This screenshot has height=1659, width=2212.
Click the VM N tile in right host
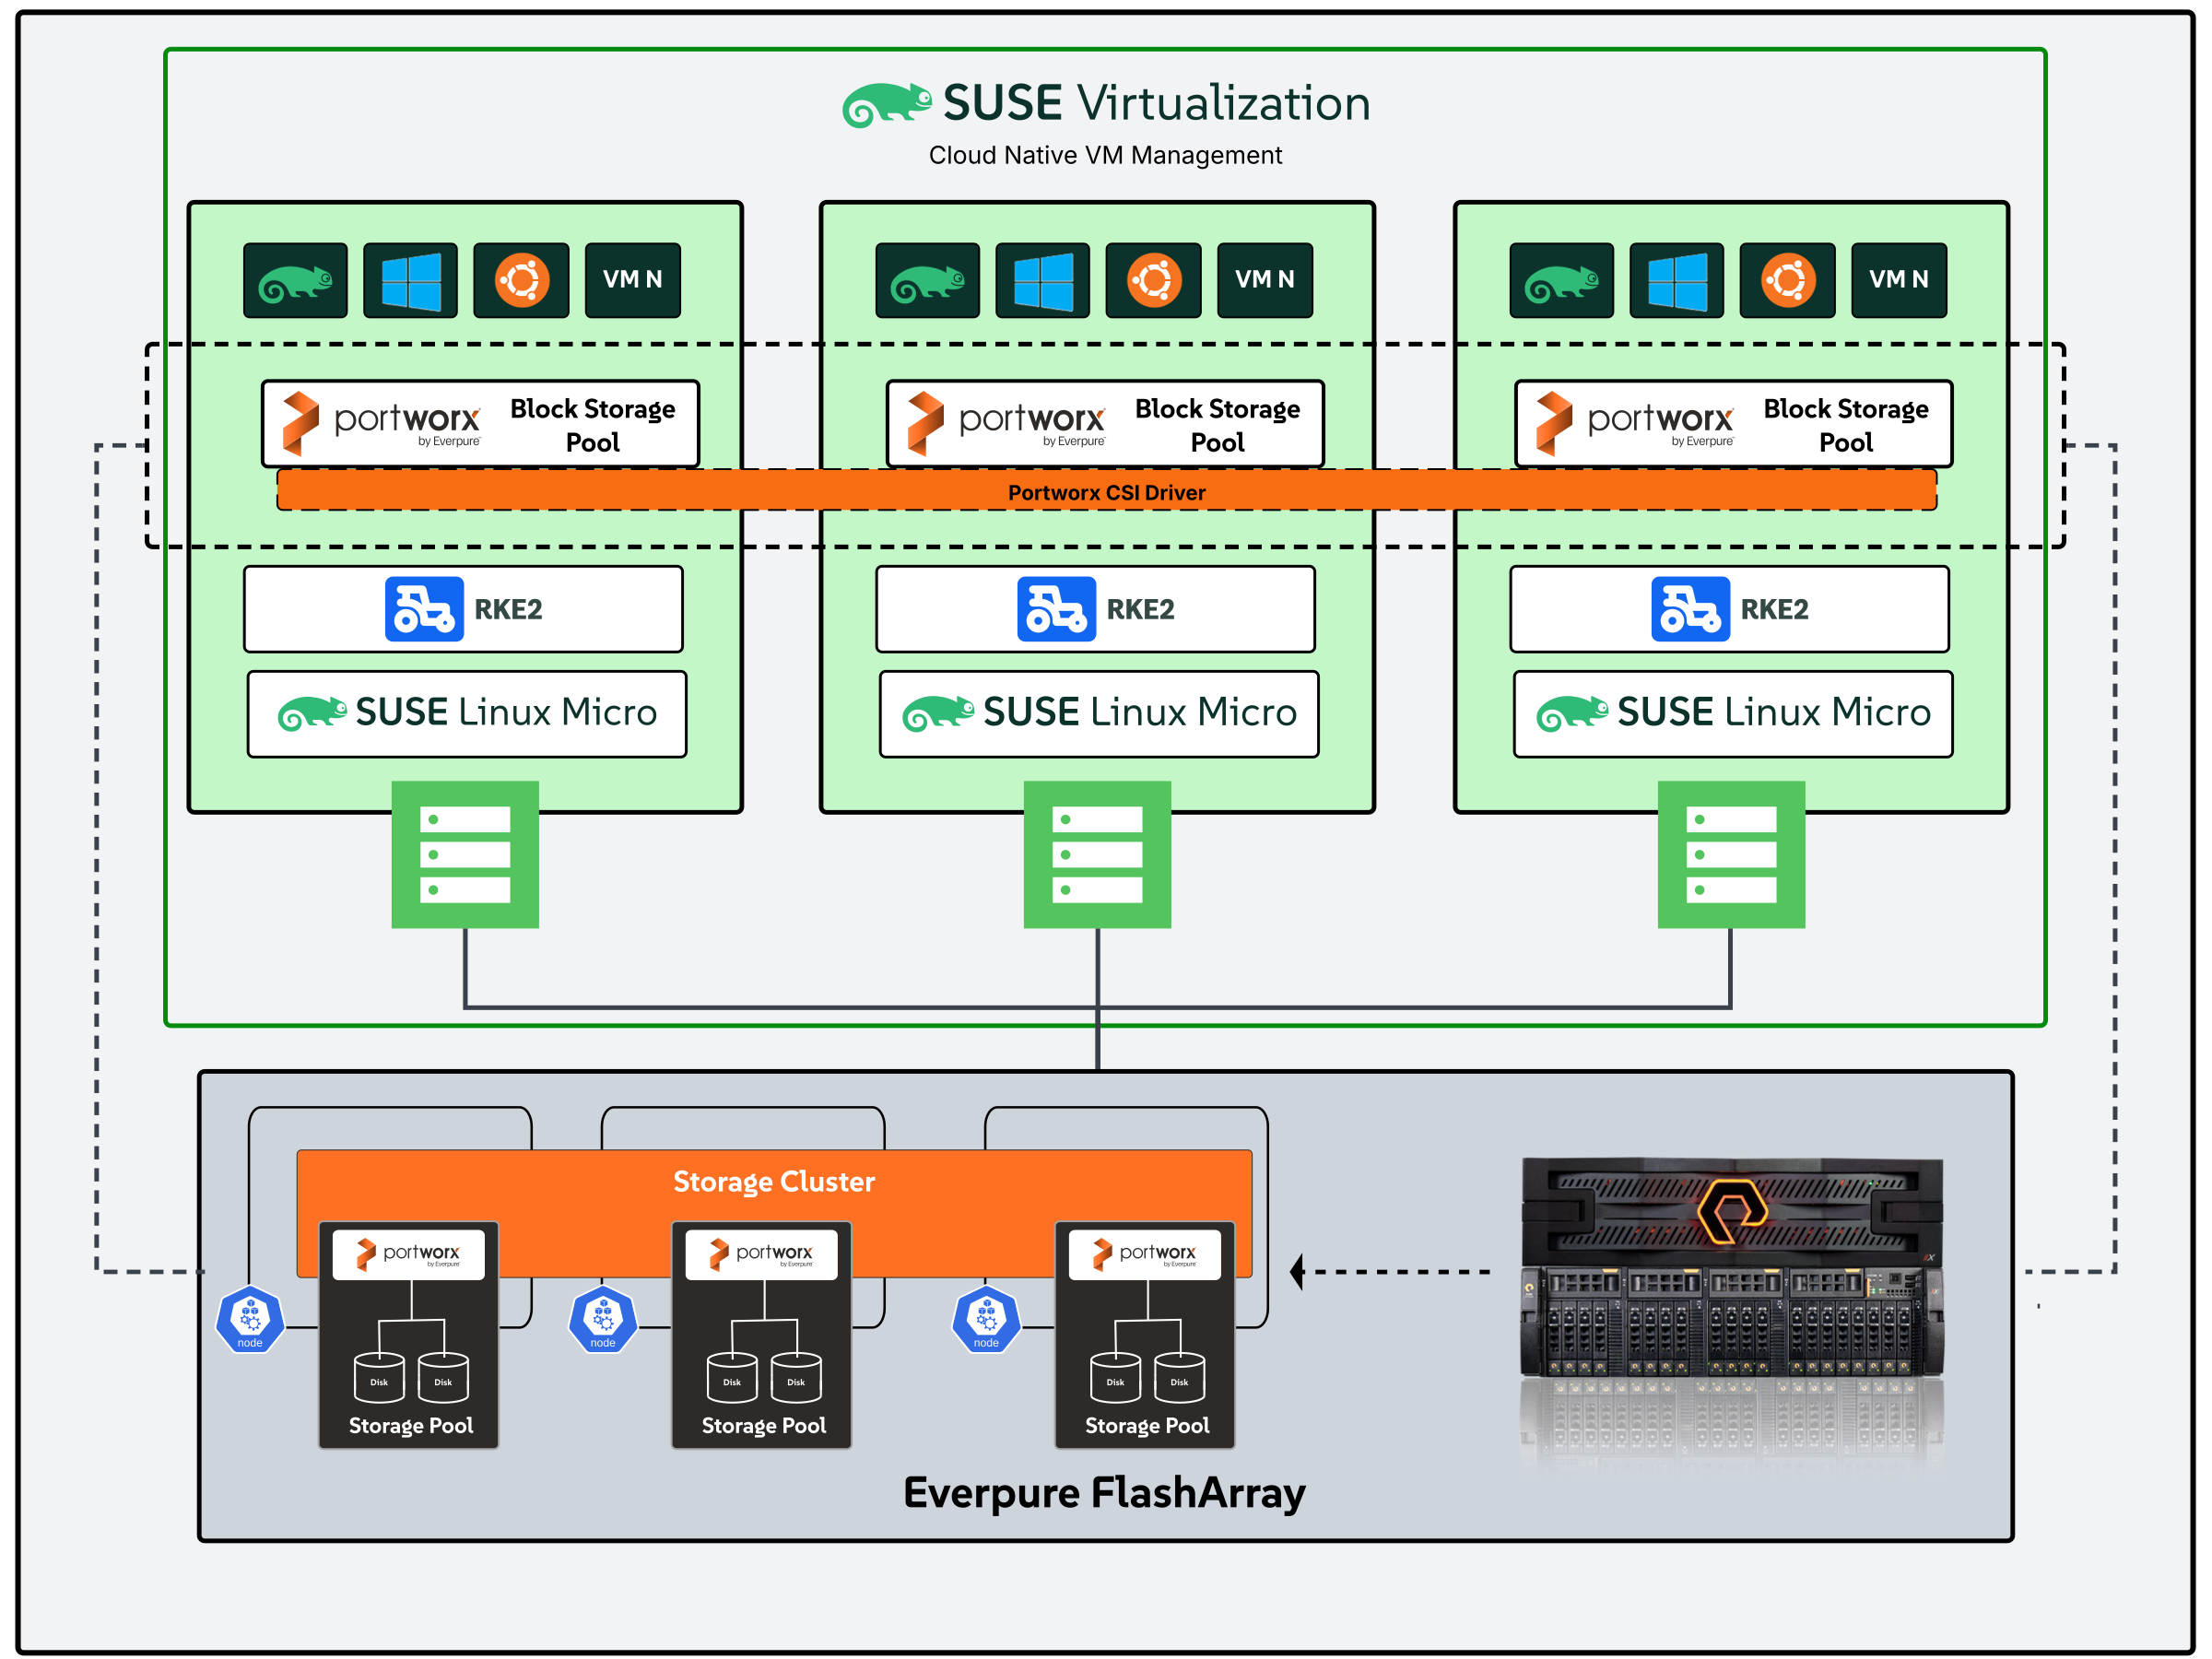coord(1898,280)
